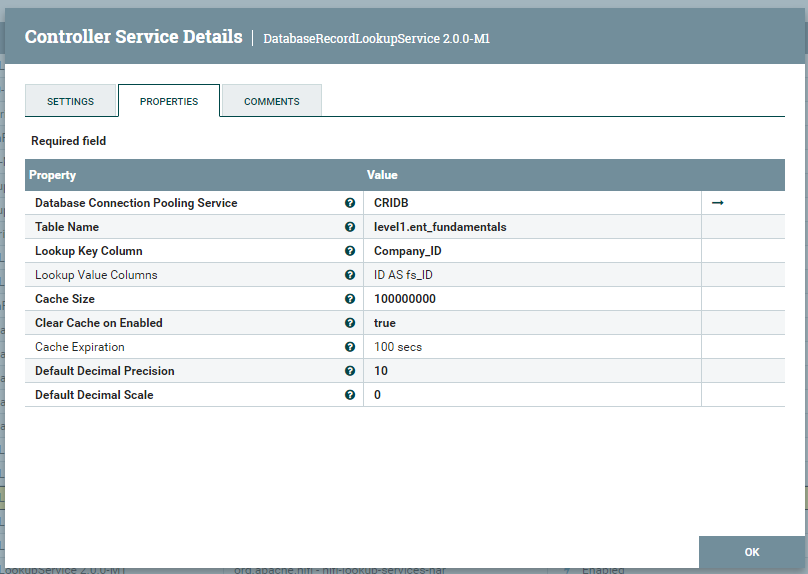The height and width of the screenshot is (574, 808).
Task: Switch to the Settings tab
Action: [71, 101]
